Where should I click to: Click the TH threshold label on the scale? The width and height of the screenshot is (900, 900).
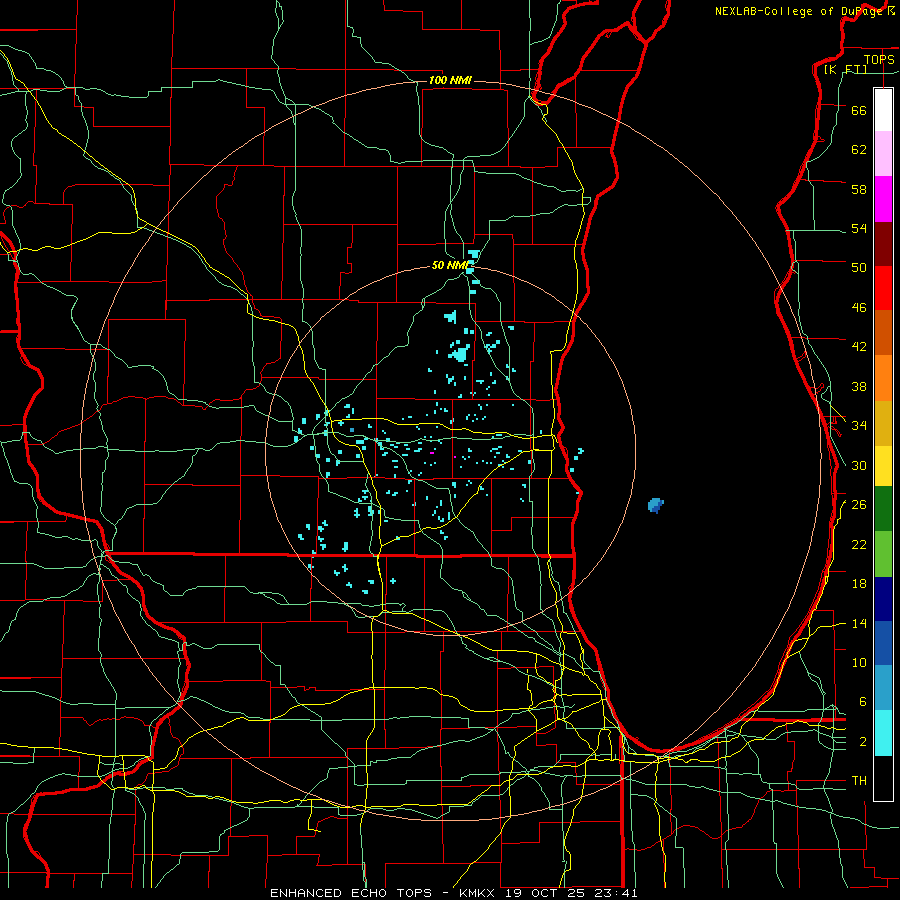pyautogui.click(x=859, y=781)
